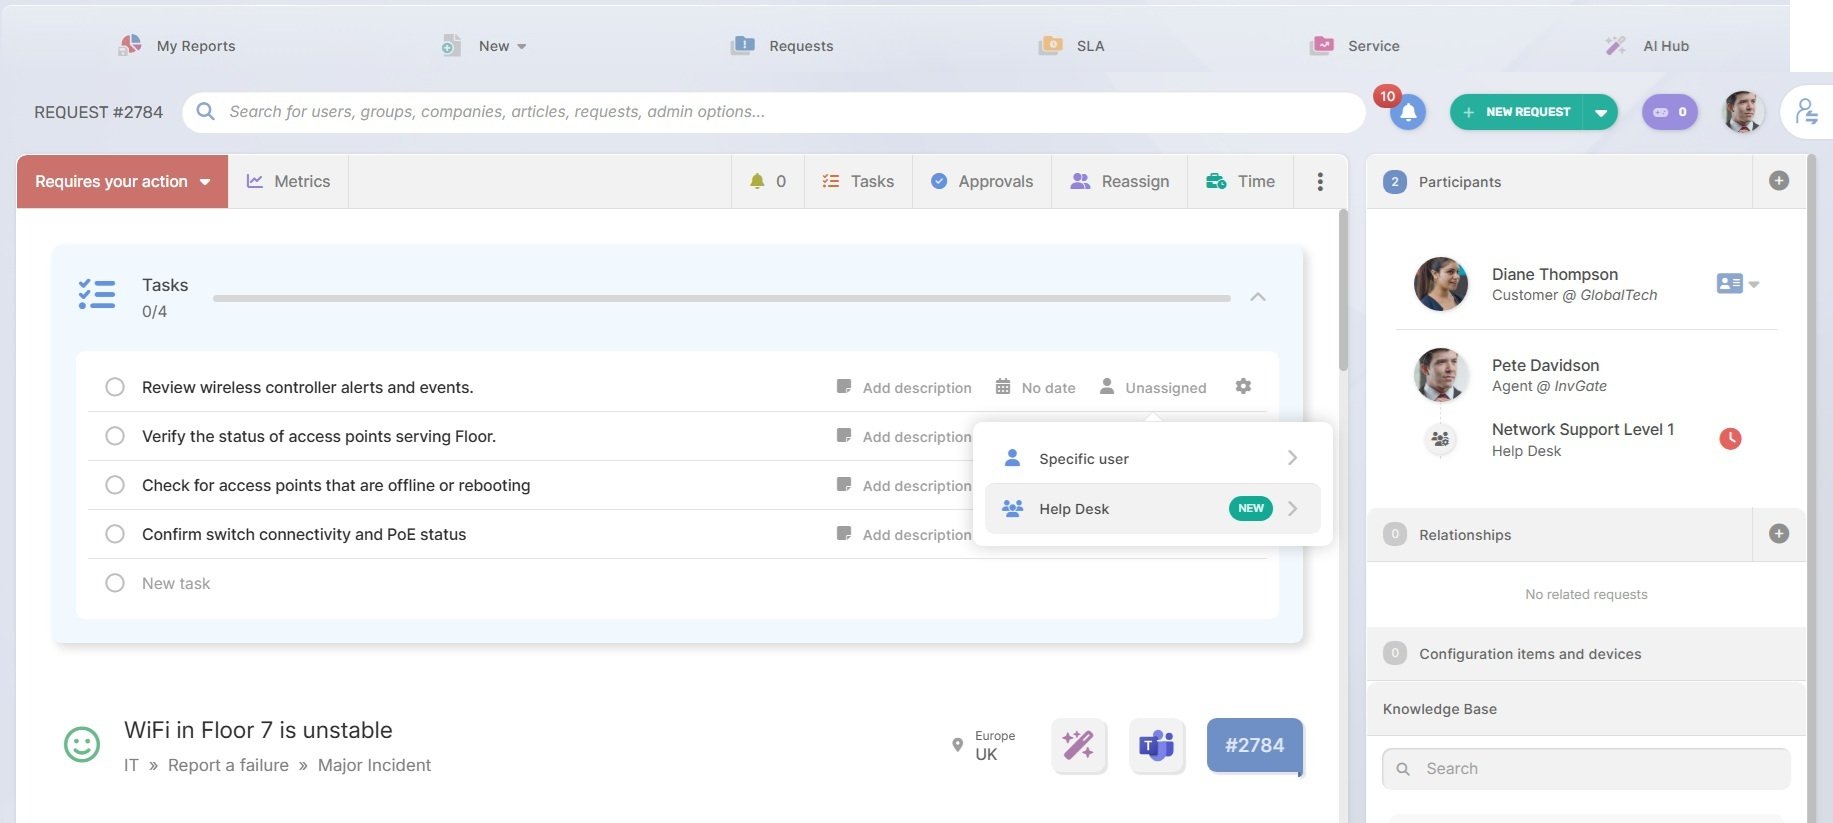Screen dimensions: 1833x823
Task: Mark Confirm switch connectivity task complete
Action: (115, 534)
